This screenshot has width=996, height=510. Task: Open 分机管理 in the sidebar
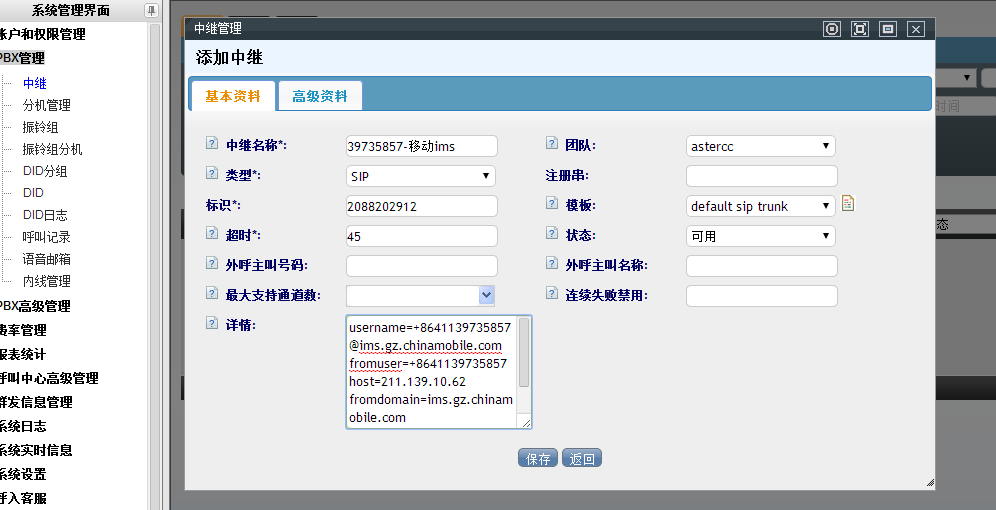46,105
